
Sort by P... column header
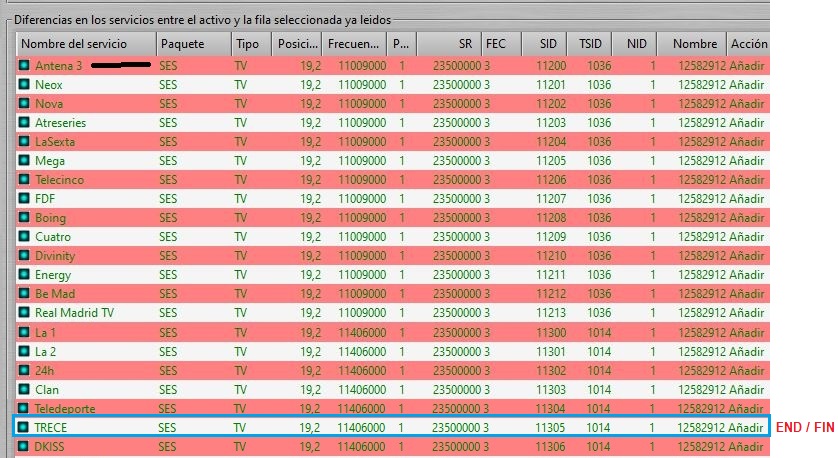(x=401, y=44)
